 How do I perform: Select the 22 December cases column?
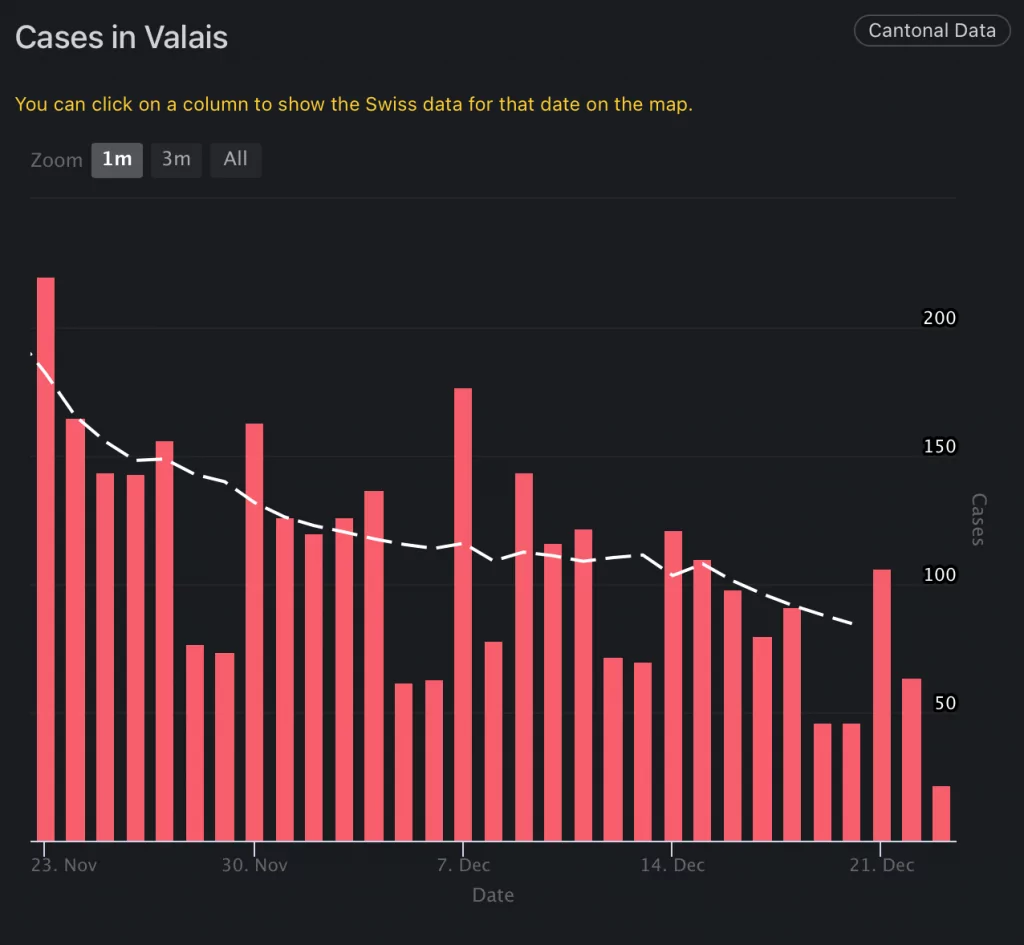[911, 760]
